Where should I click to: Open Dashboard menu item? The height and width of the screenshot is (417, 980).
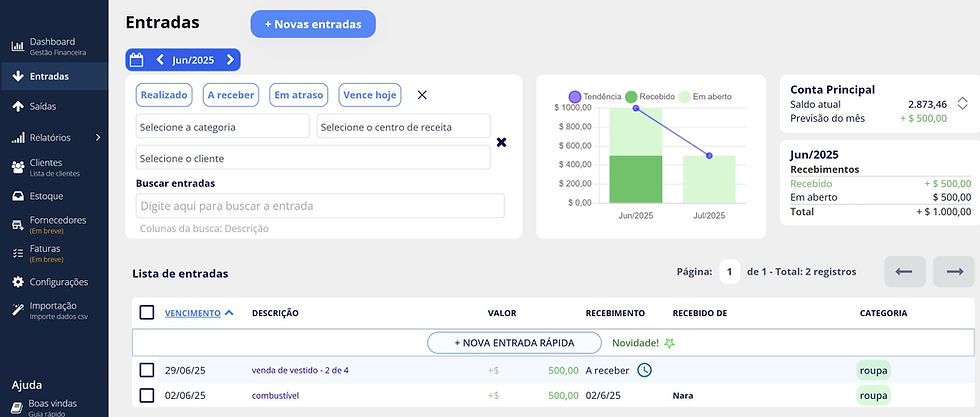(54, 46)
